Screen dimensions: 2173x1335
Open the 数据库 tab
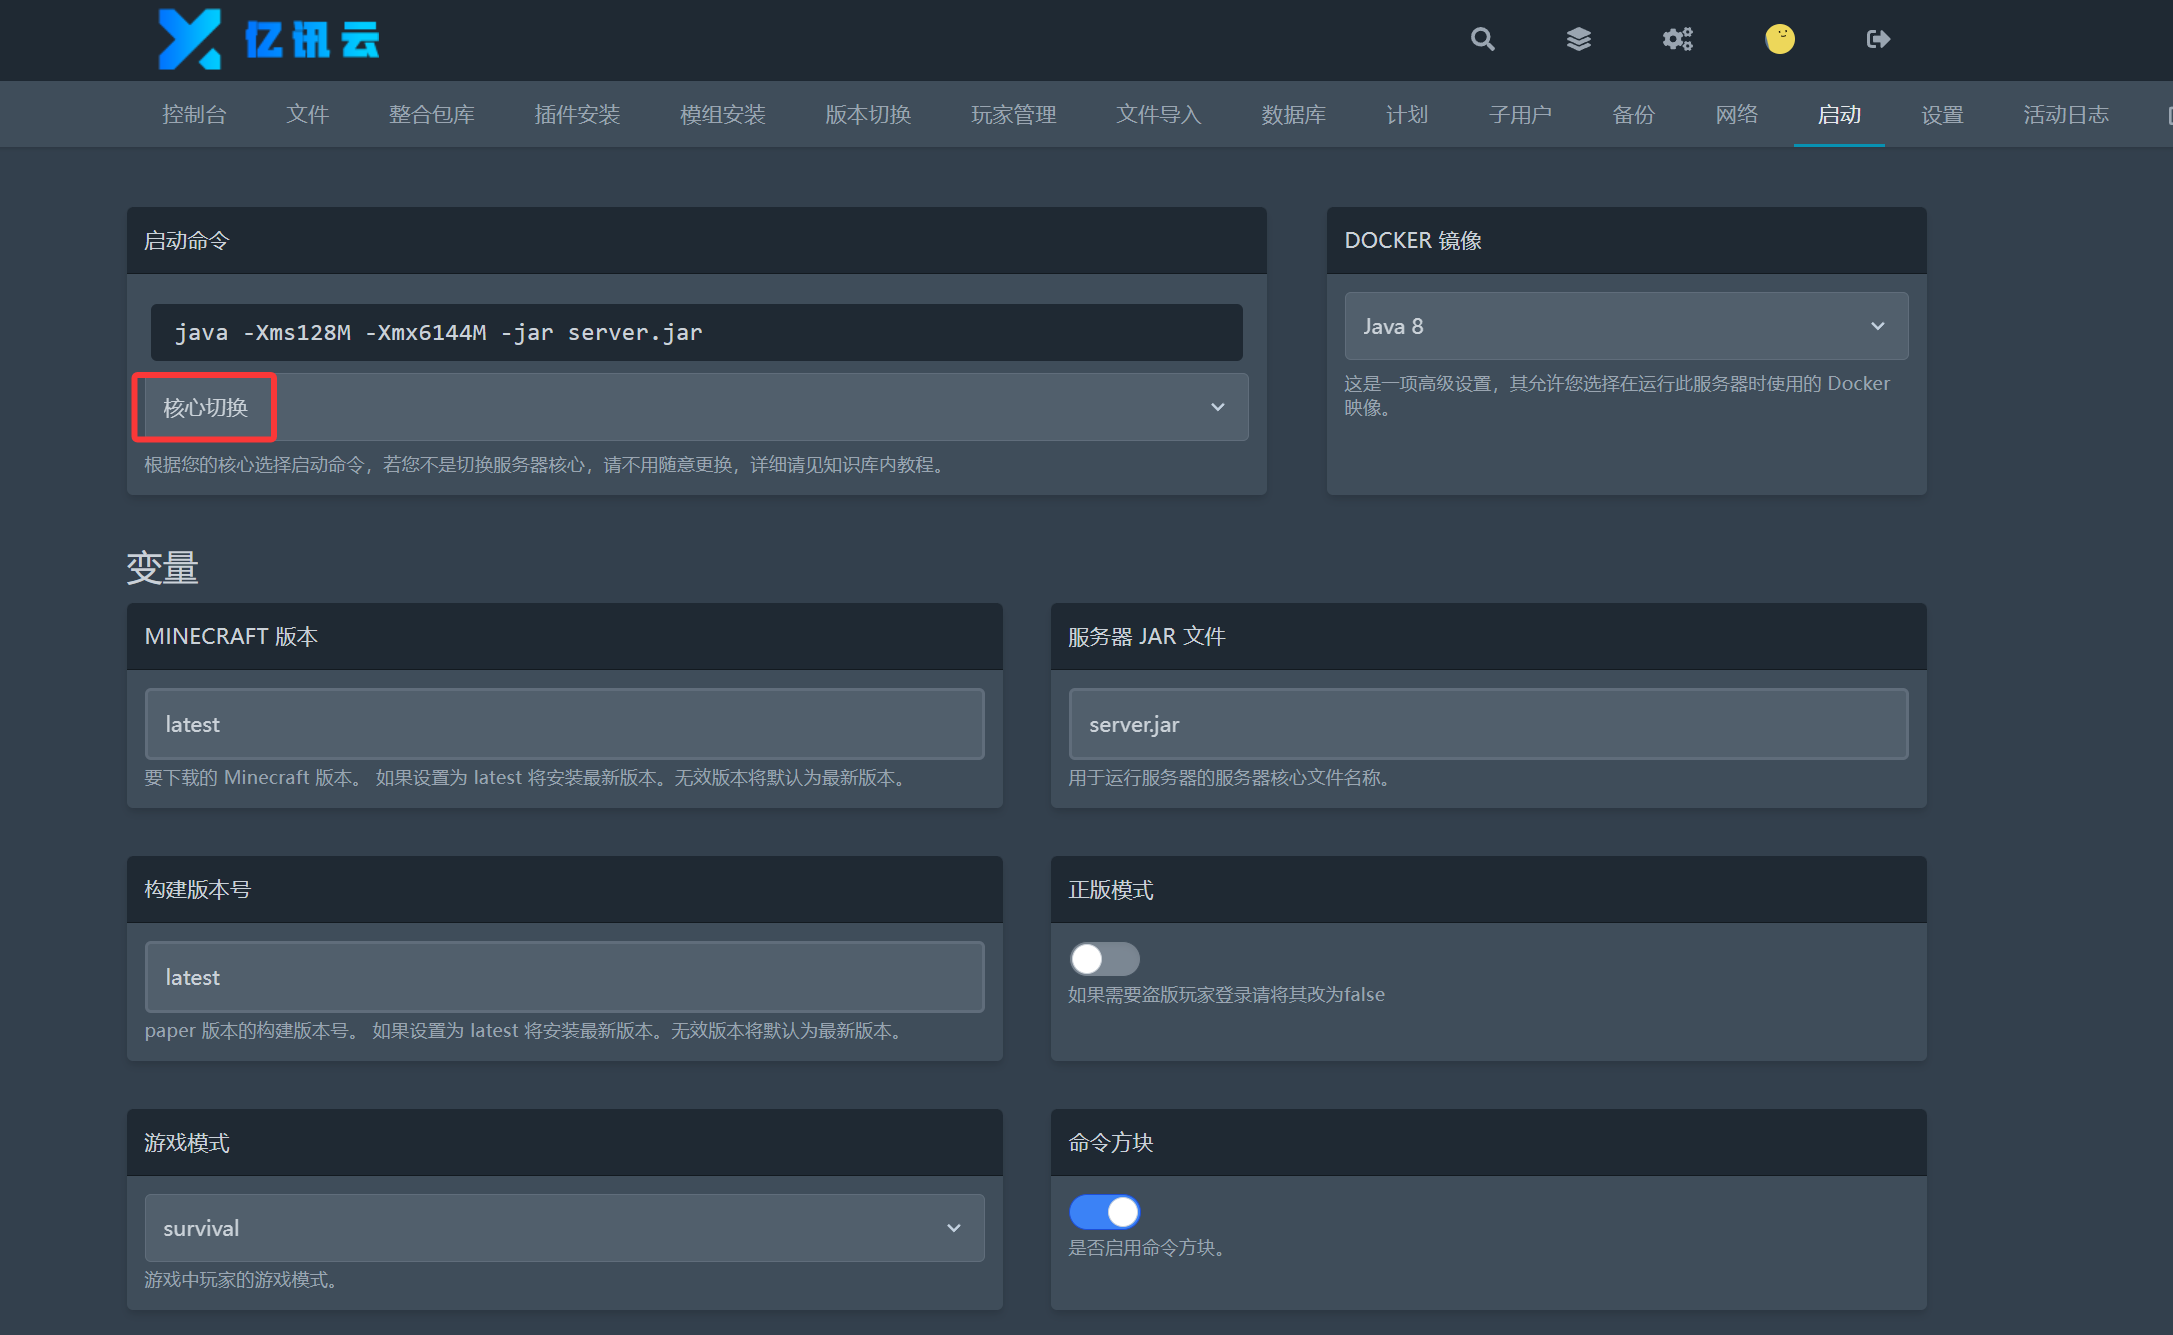[1293, 115]
